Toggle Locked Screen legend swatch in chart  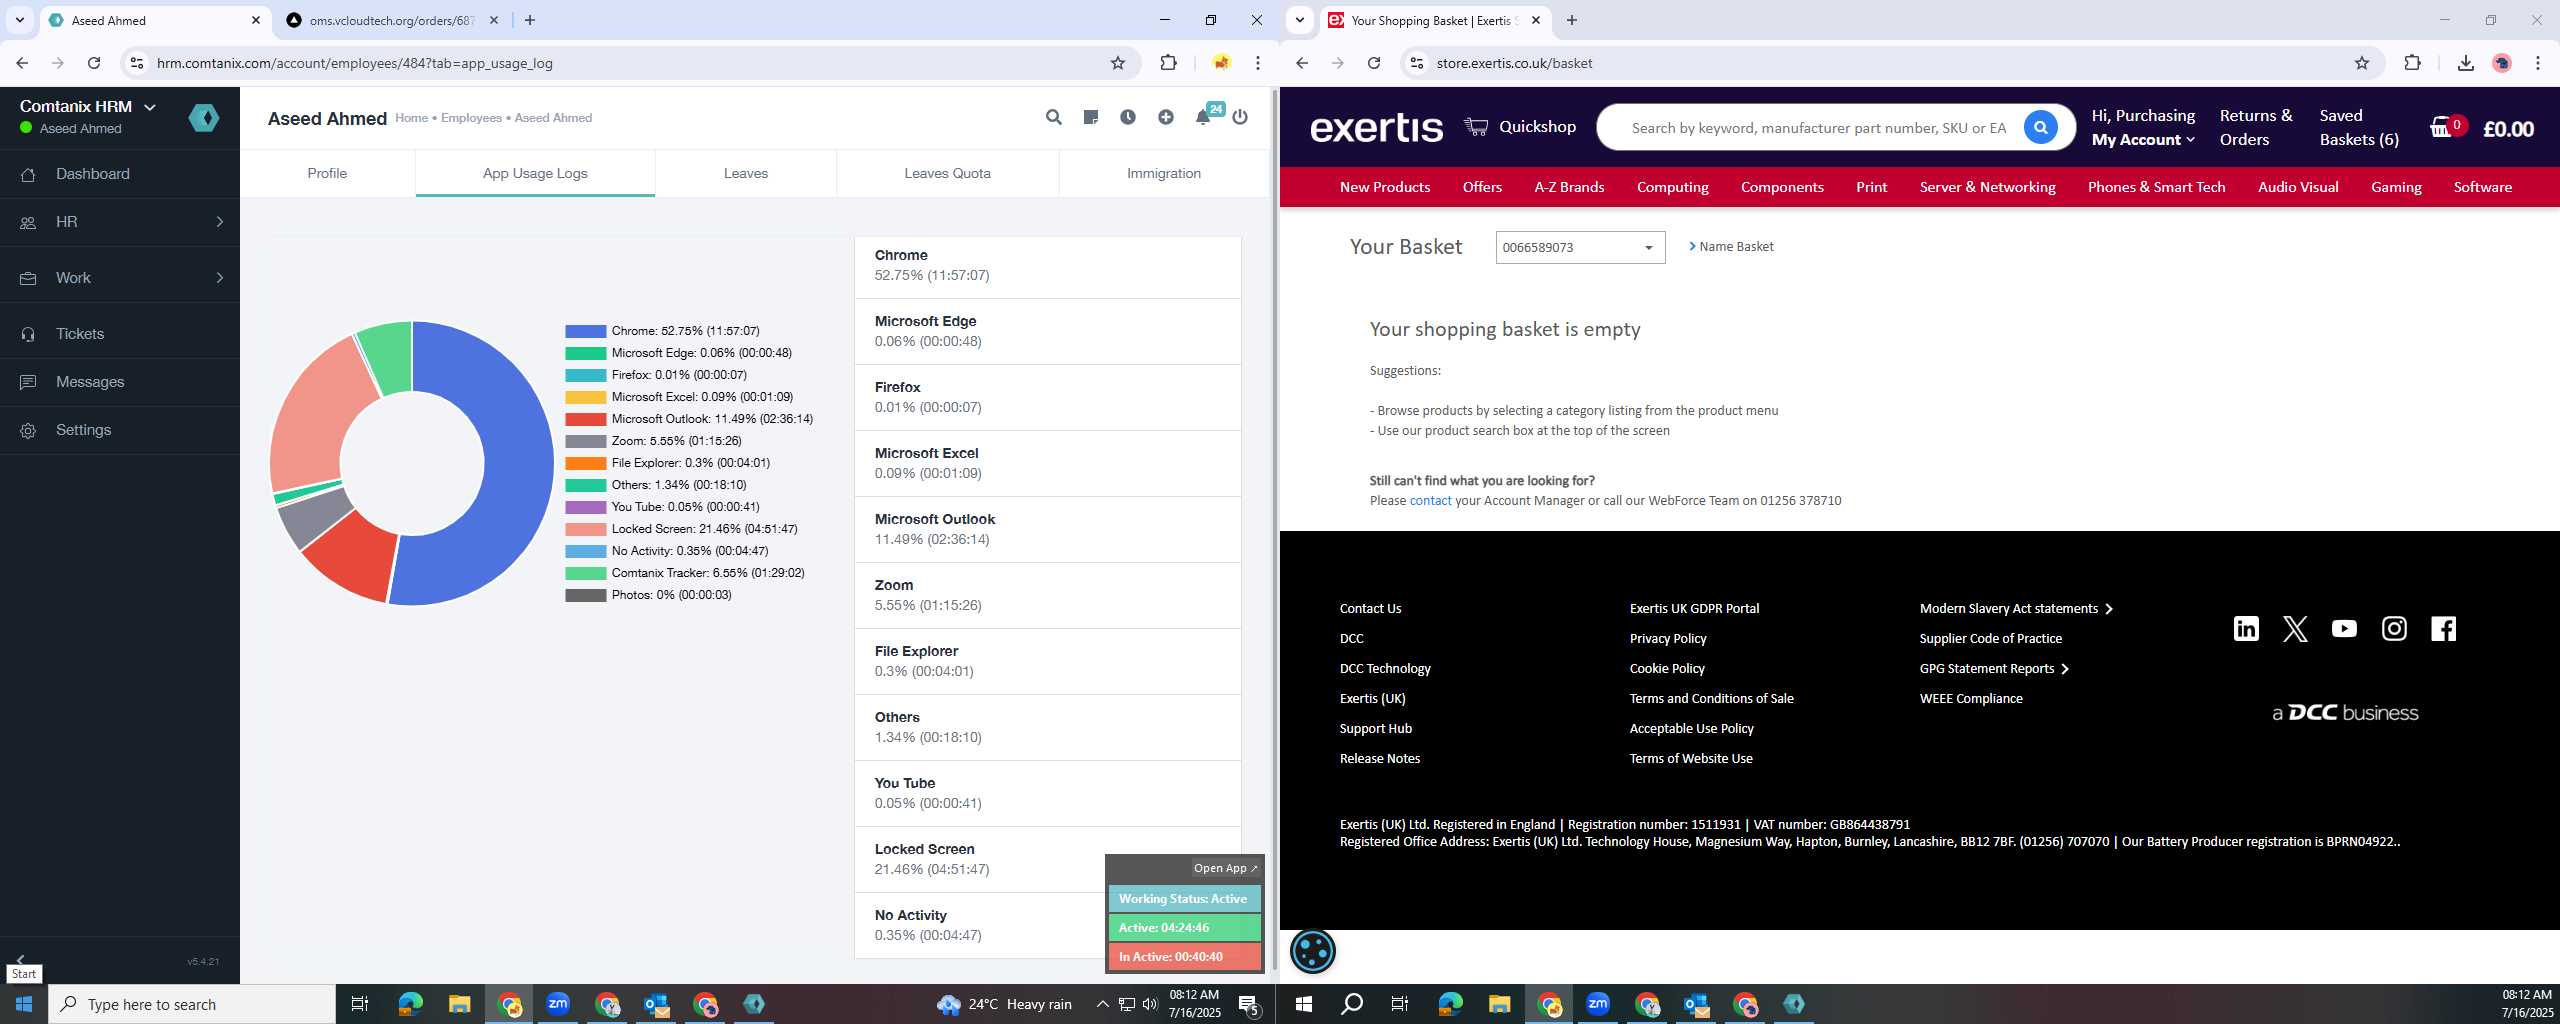click(x=585, y=529)
